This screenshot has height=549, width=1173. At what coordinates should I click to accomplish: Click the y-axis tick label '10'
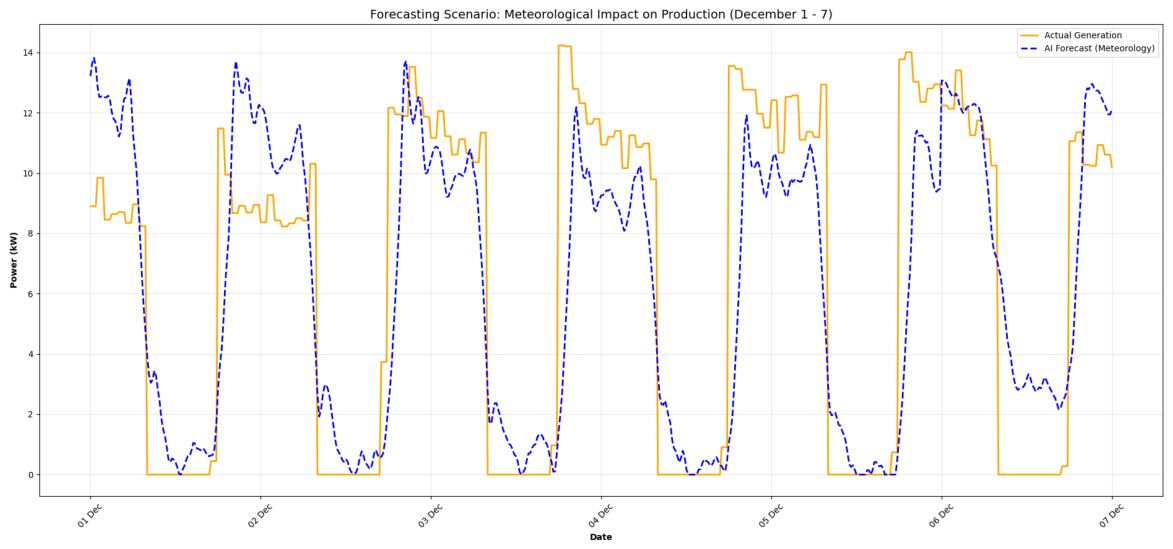click(28, 174)
